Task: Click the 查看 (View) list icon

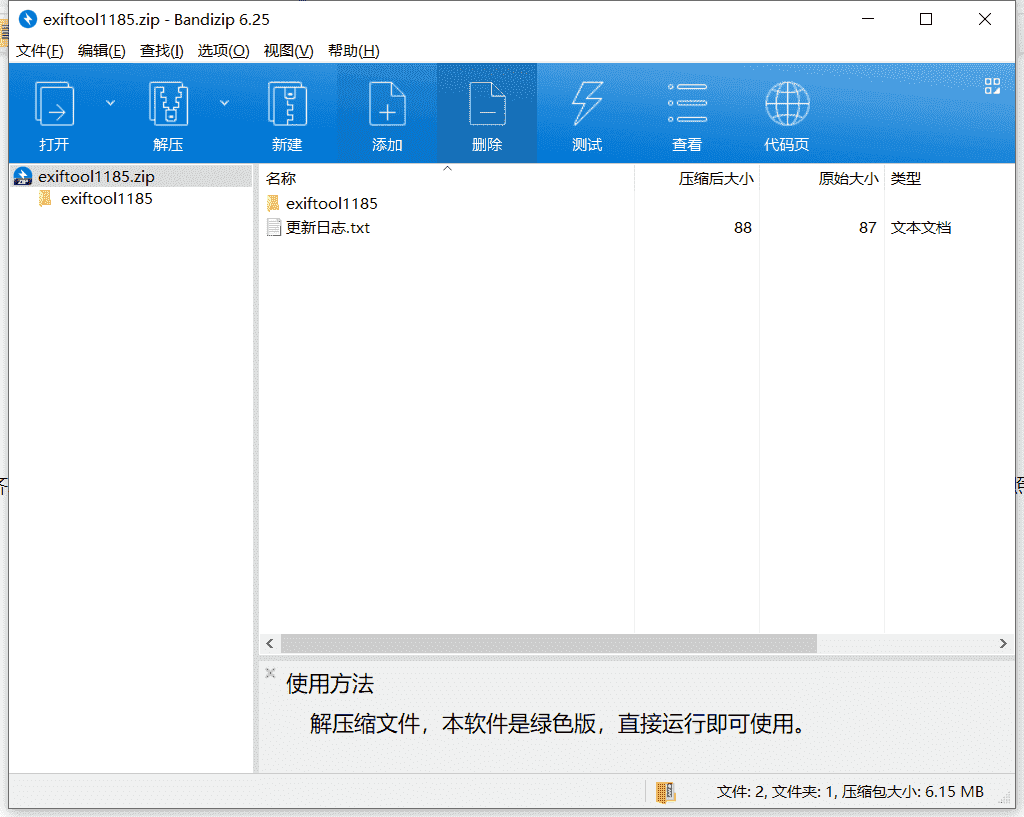Action: [x=687, y=103]
